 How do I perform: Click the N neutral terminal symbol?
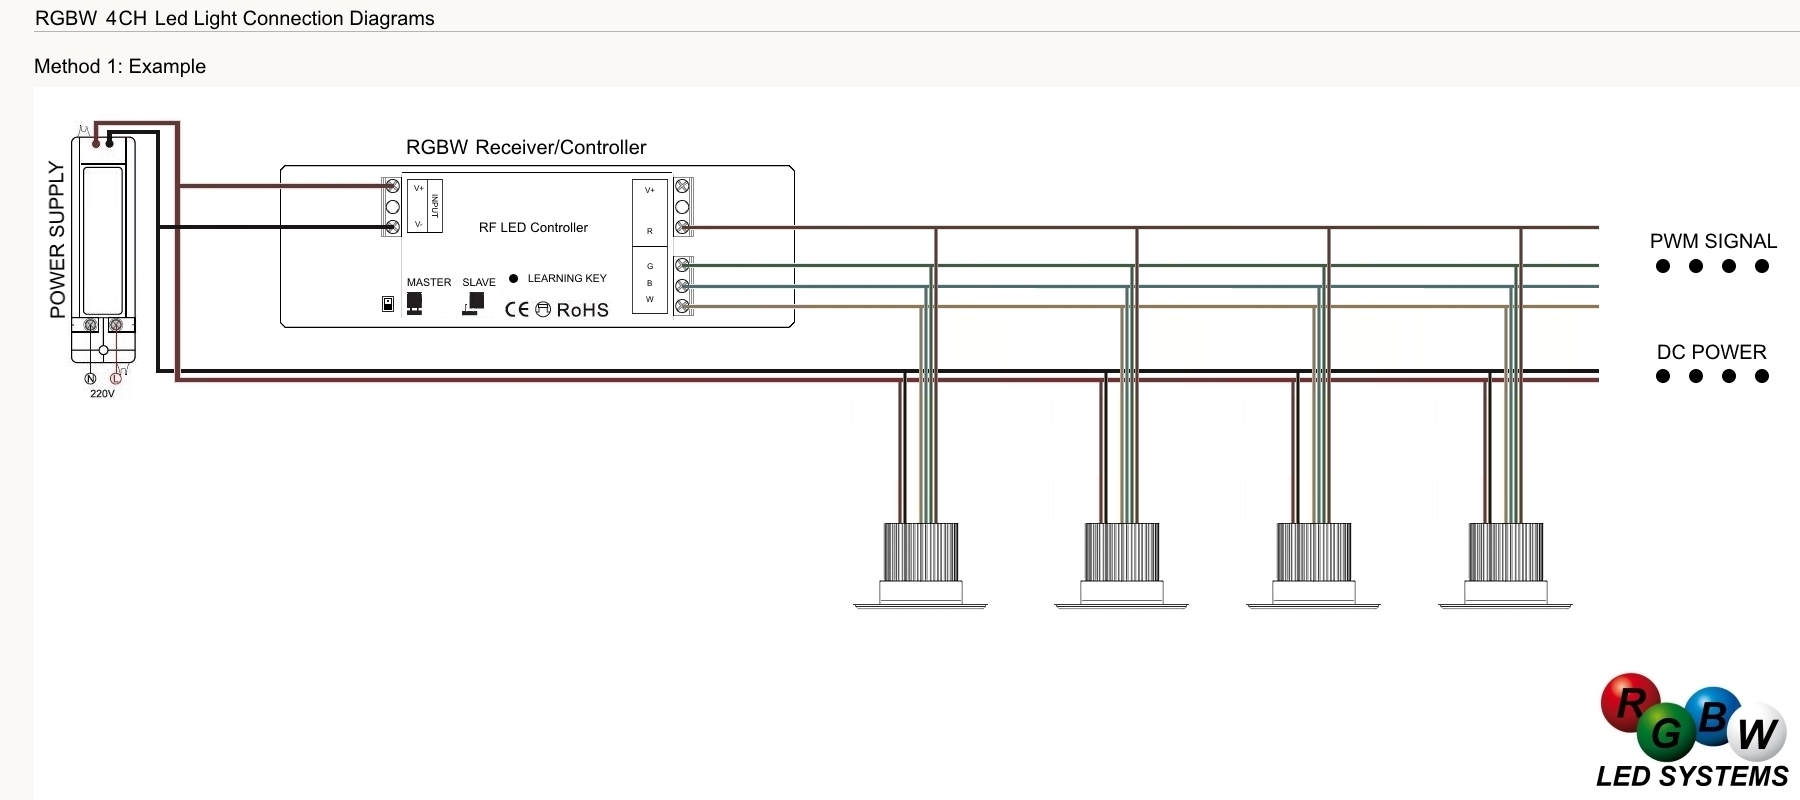(x=90, y=378)
